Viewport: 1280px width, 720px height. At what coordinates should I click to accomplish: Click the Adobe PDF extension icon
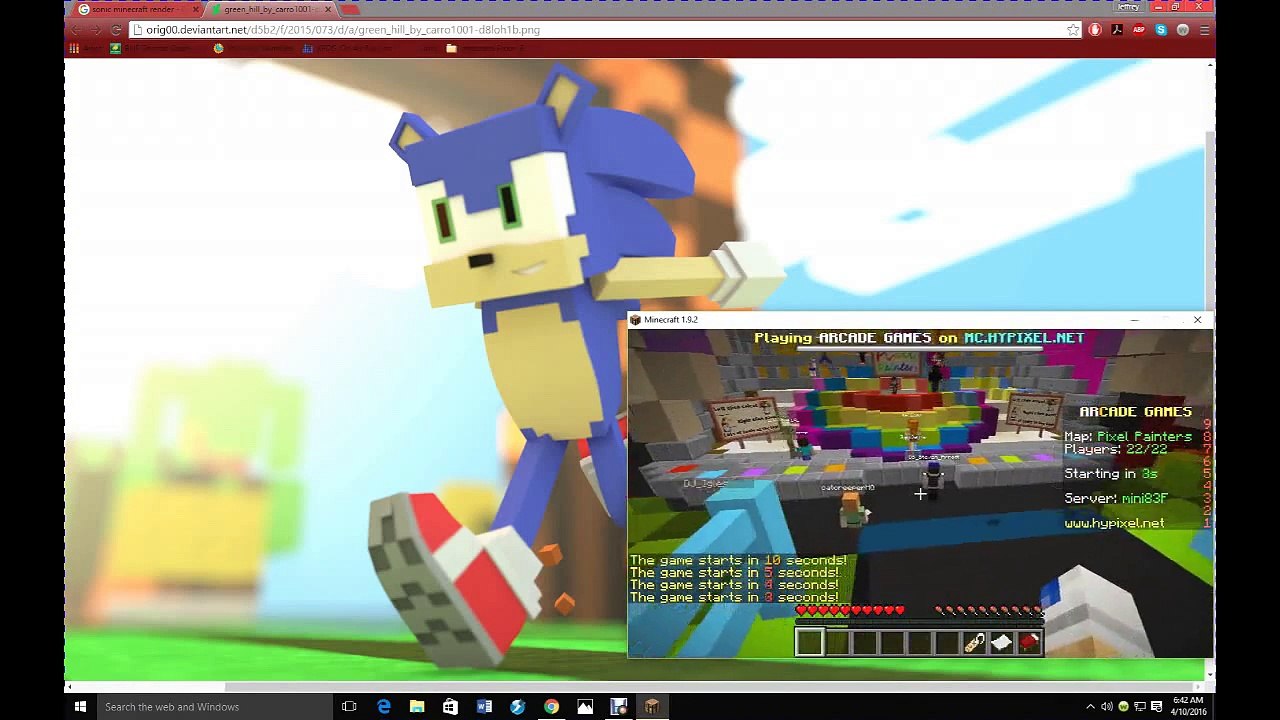[1117, 30]
